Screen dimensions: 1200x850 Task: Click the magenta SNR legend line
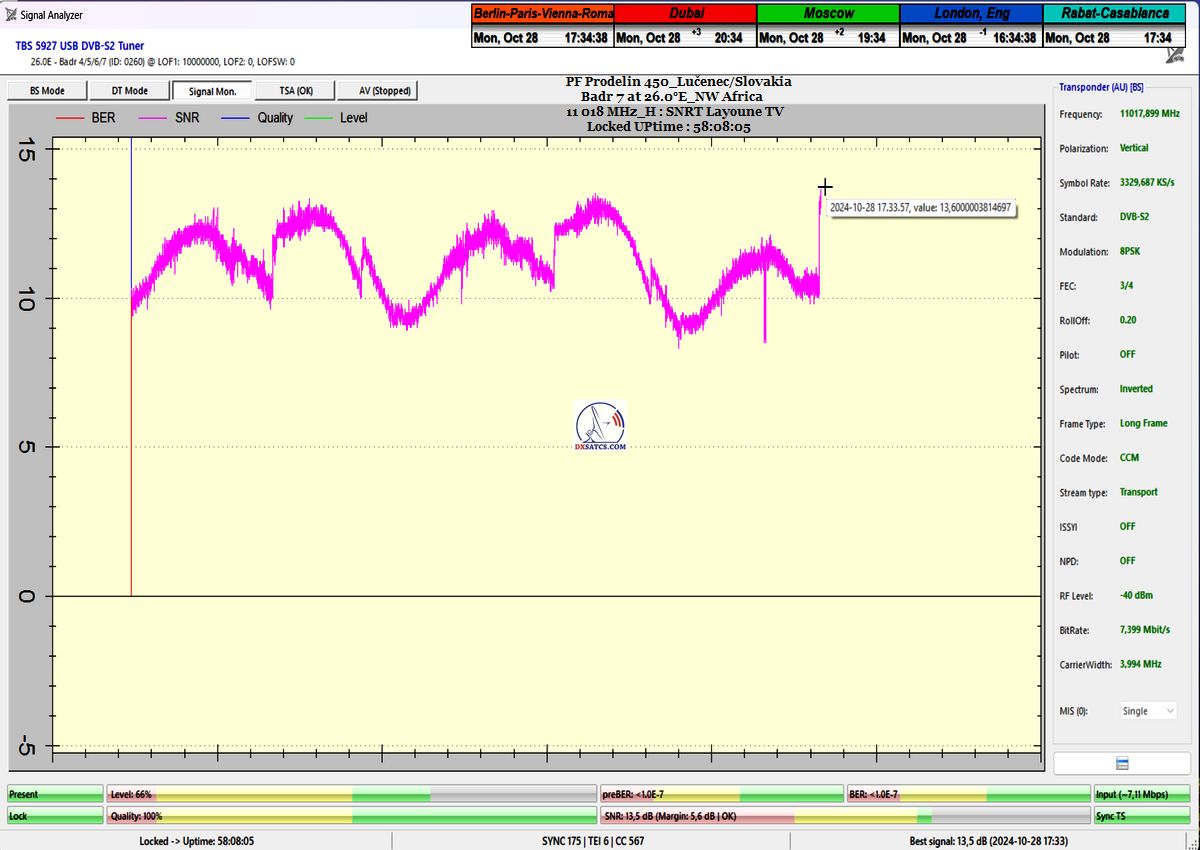pyautogui.click(x=155, y=118)
